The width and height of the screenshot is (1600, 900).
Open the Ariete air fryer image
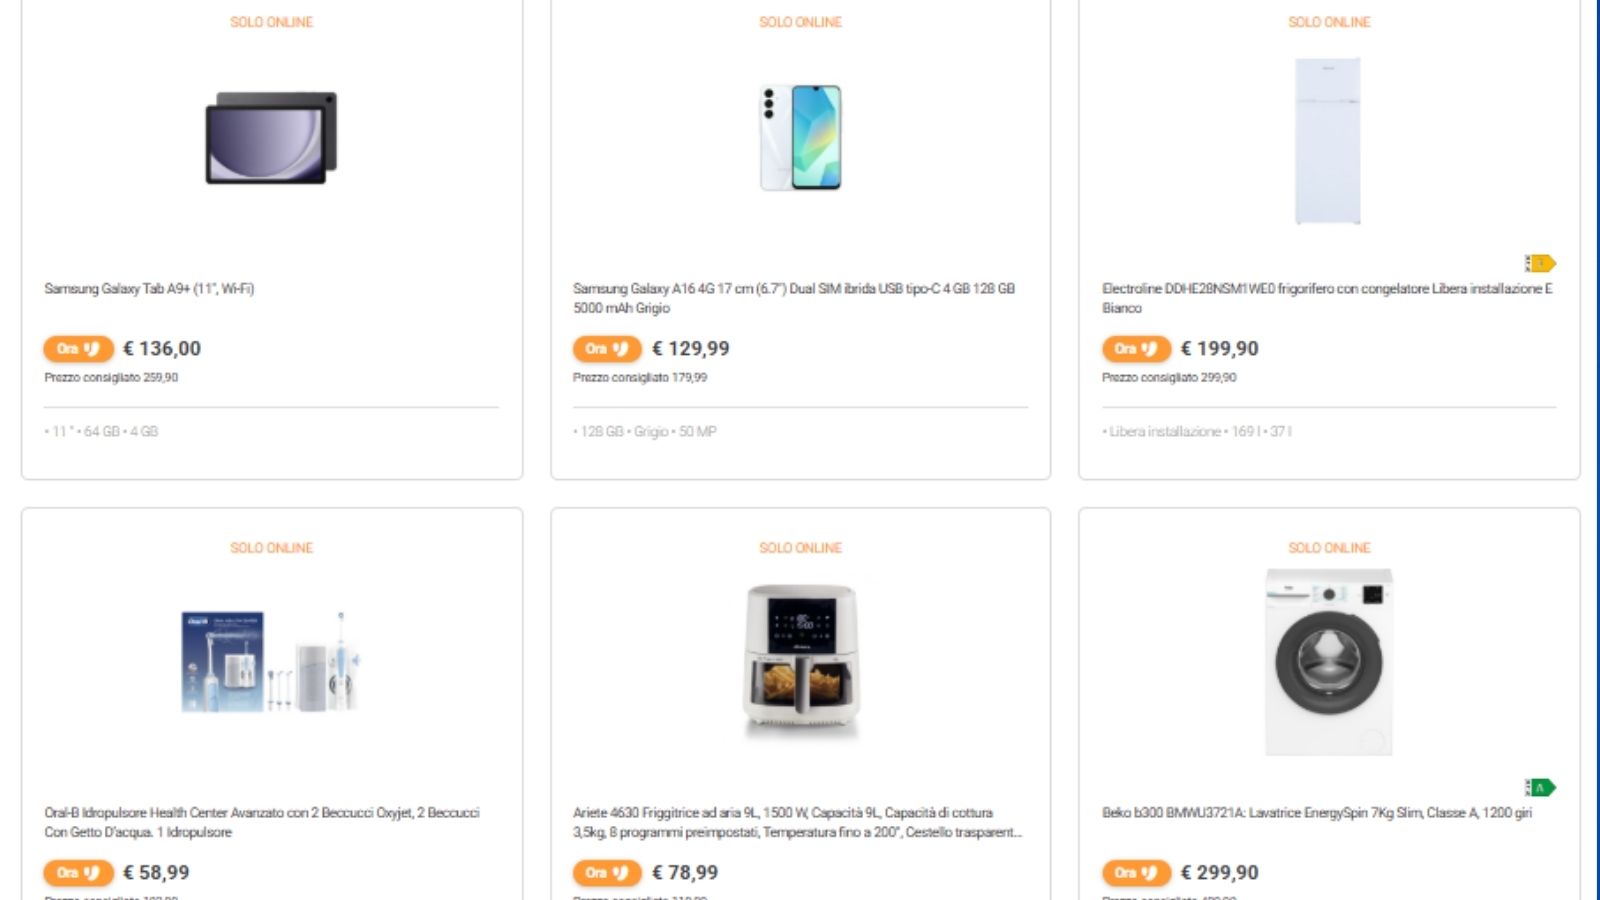pyautogui.click(x=800, y=660)
